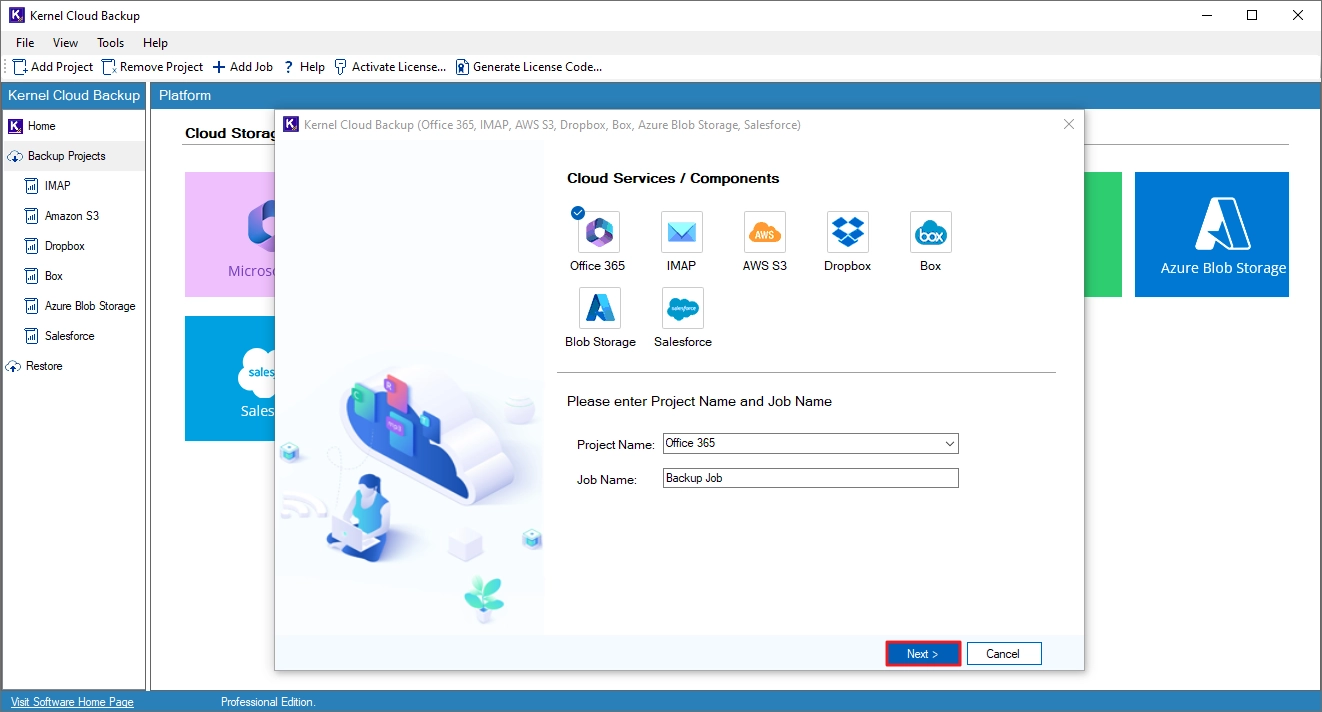Open Amazon S3 project in sidebar
Viewport: 1322px width, 712px height.
tap(62, 216)
